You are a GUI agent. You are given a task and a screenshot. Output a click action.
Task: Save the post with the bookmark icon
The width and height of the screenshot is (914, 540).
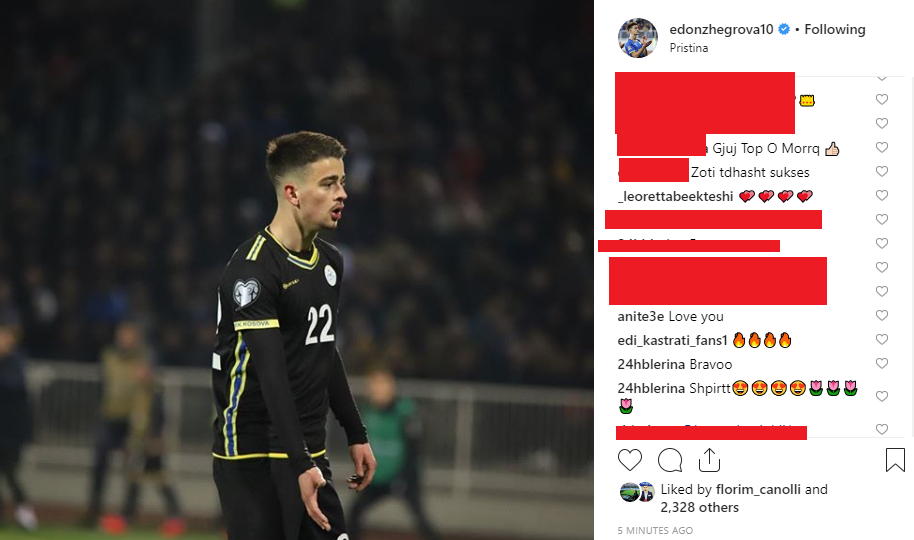tap(895, 460)
